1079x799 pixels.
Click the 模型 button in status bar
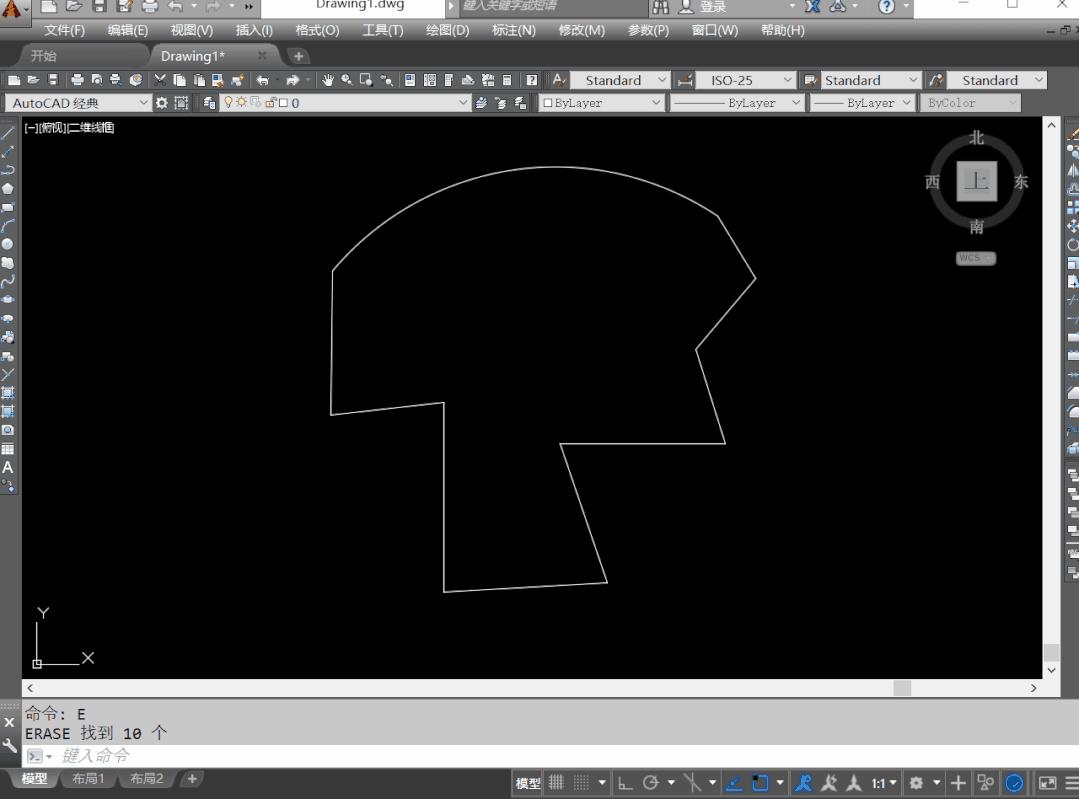click(x=528, y=783)
